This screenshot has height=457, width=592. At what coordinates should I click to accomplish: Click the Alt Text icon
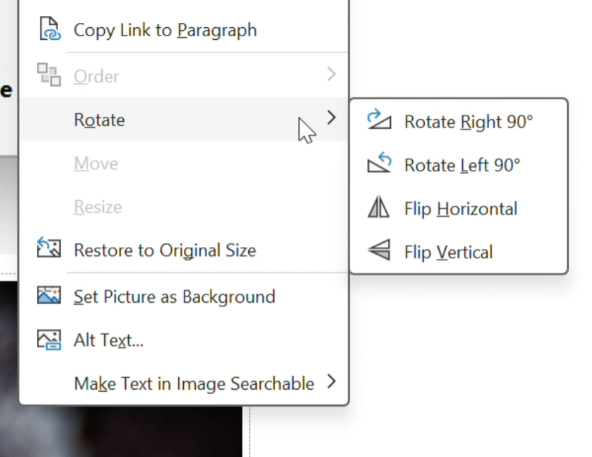49,339
